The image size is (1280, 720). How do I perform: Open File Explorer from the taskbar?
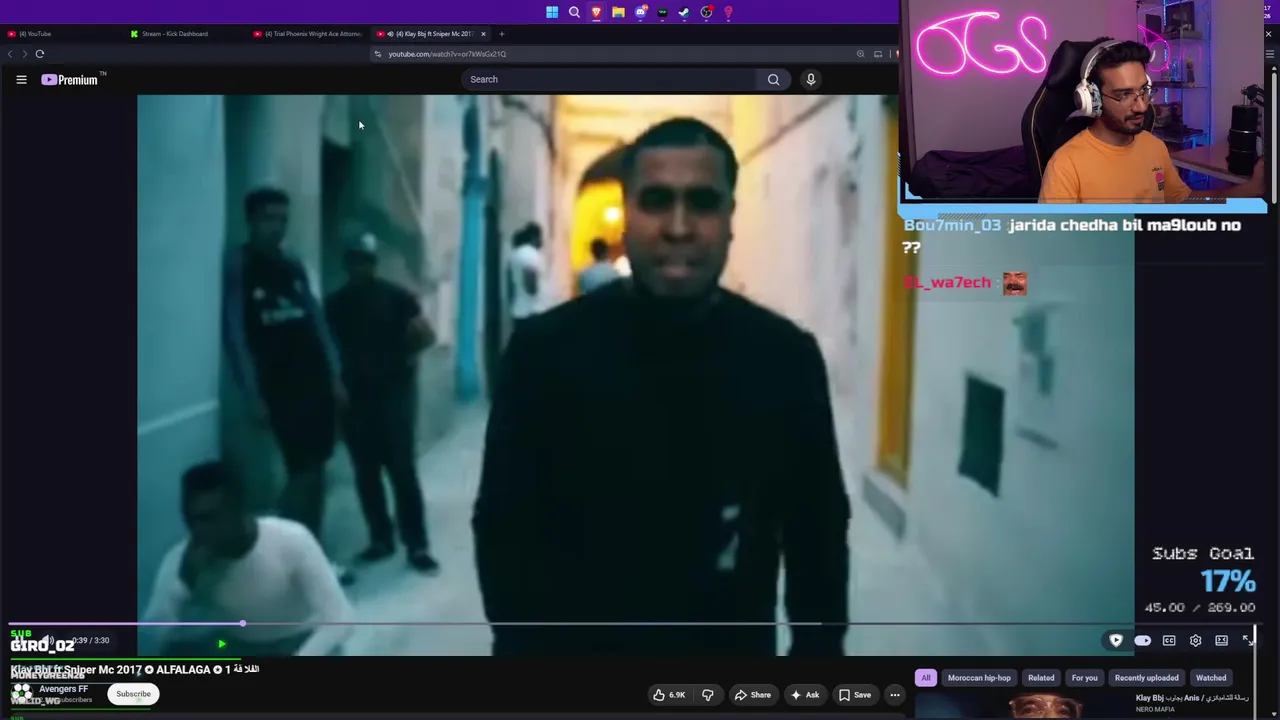click(x=618, y=12)
